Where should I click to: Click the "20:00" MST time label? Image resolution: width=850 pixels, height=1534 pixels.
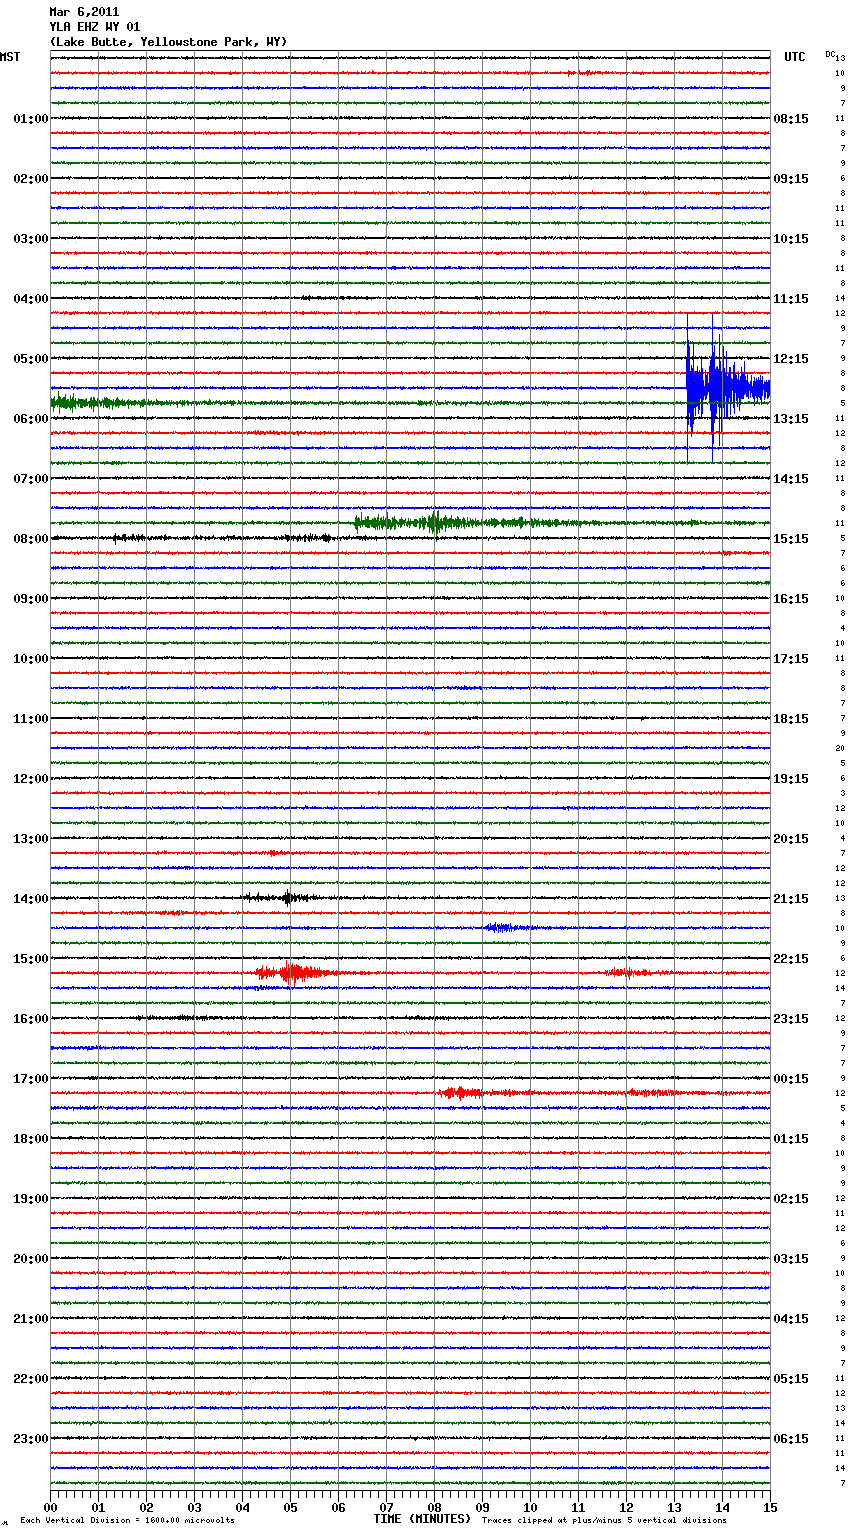tap(30, 1259)
